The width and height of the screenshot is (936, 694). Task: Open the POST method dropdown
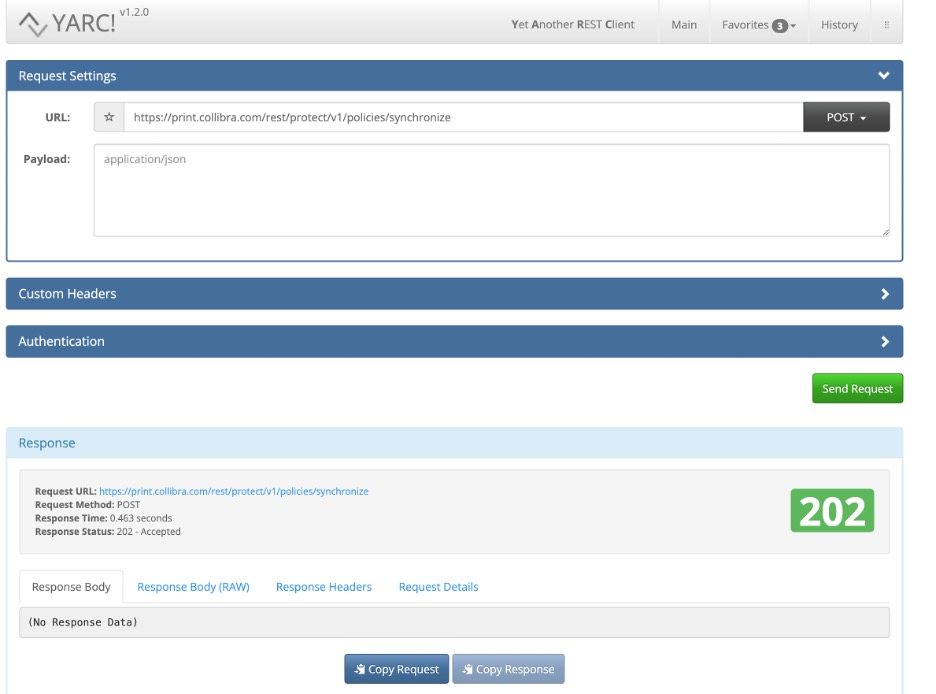pyautogui.click(x=845, y=117)
